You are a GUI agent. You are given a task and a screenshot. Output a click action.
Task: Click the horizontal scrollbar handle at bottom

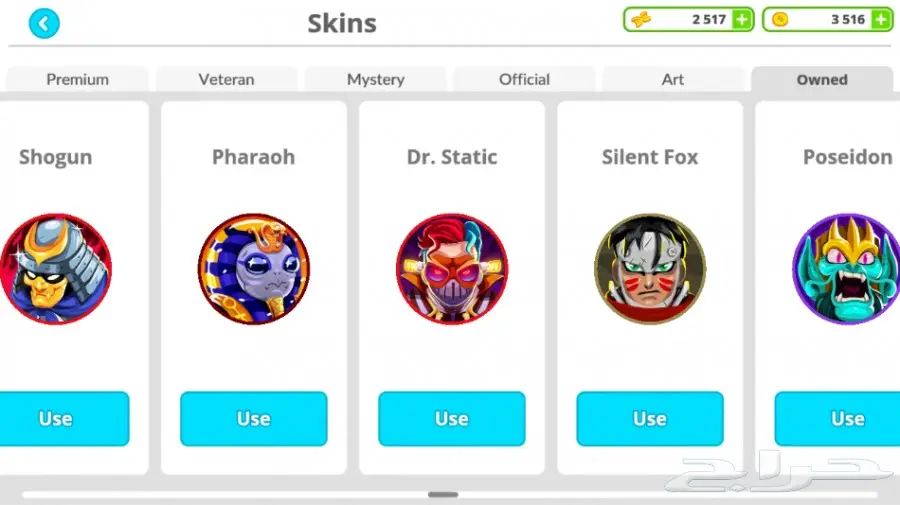443,494
